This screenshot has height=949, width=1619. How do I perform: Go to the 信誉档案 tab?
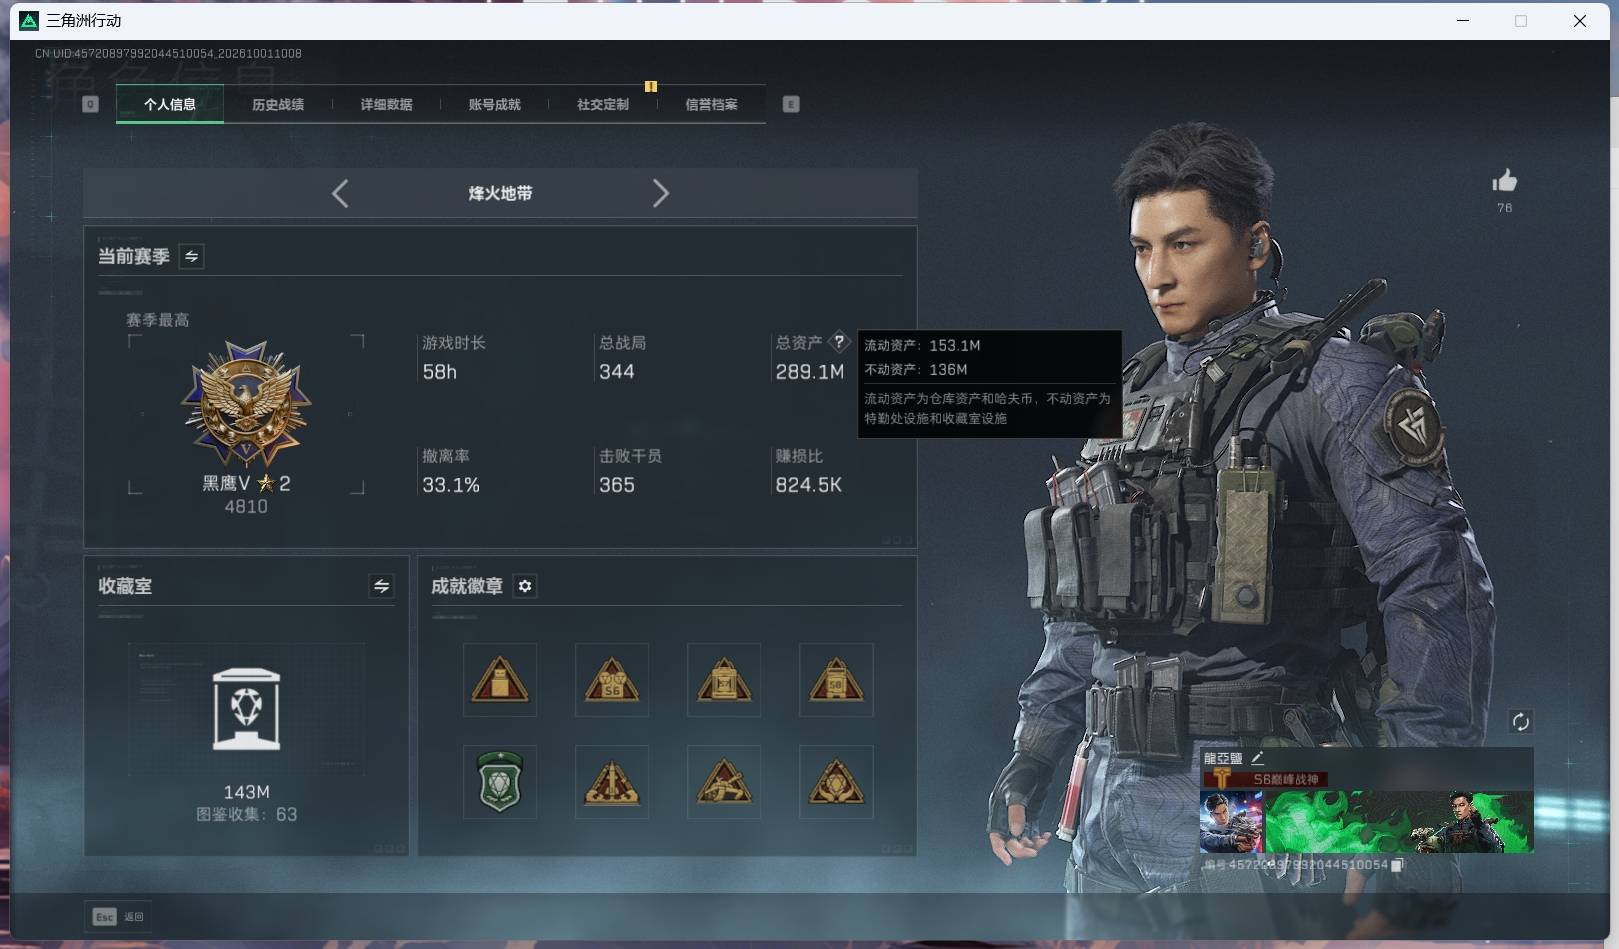pyautogui.click(x=711, y=104)
